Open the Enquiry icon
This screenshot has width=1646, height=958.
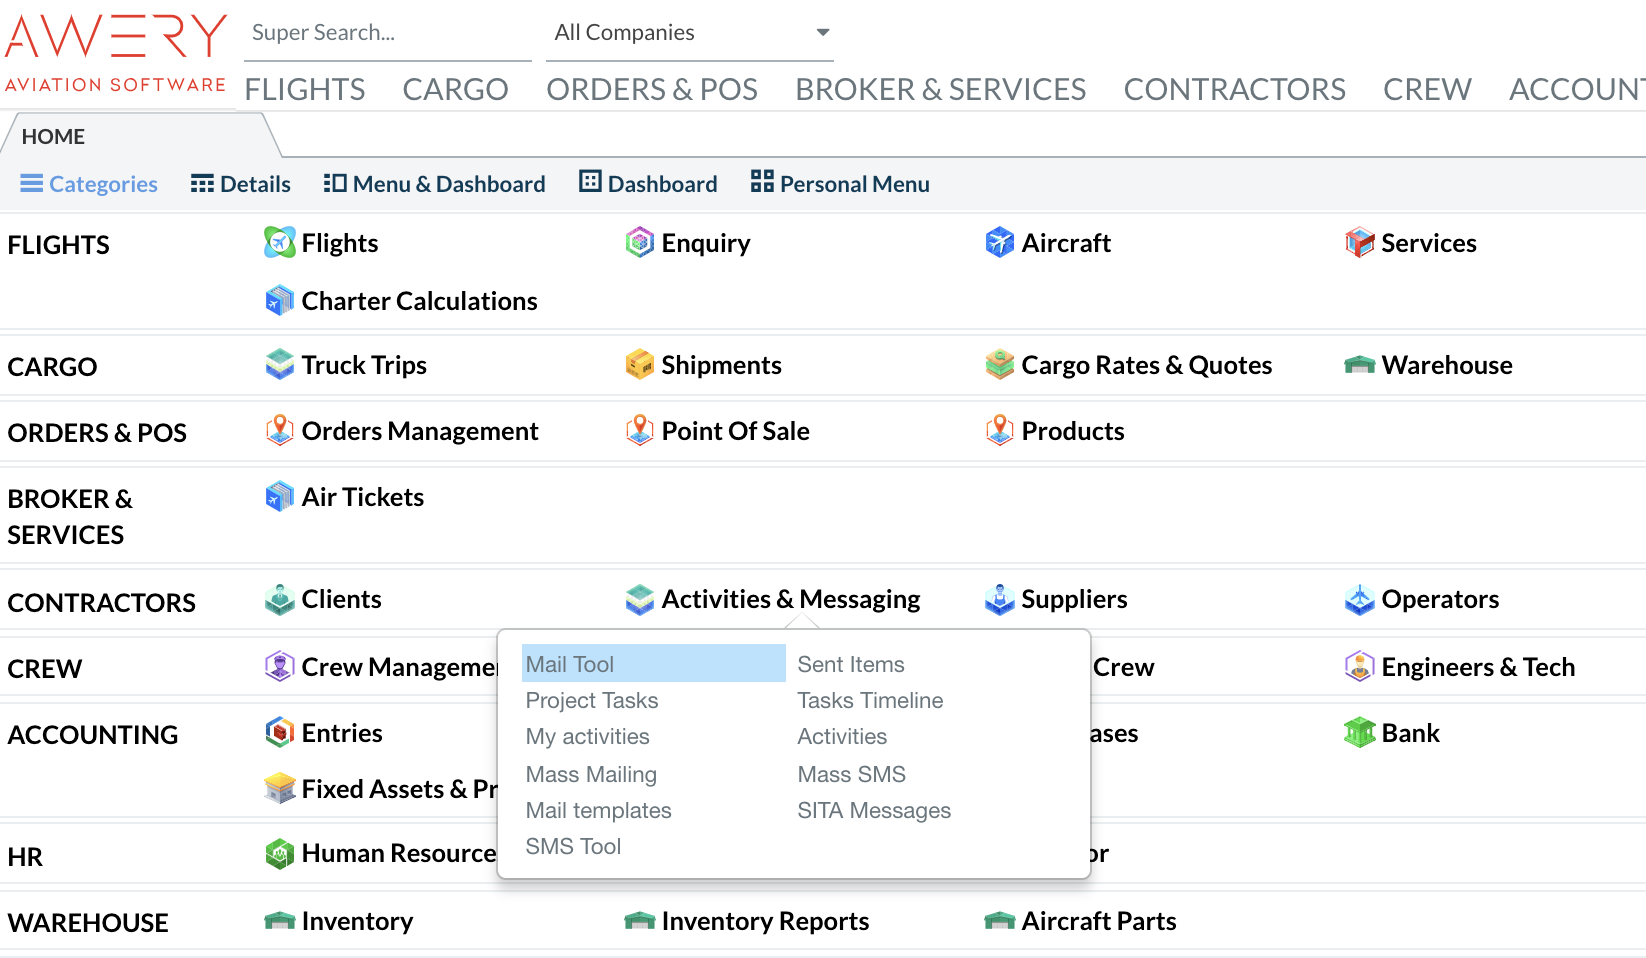[x=639, y=243]
